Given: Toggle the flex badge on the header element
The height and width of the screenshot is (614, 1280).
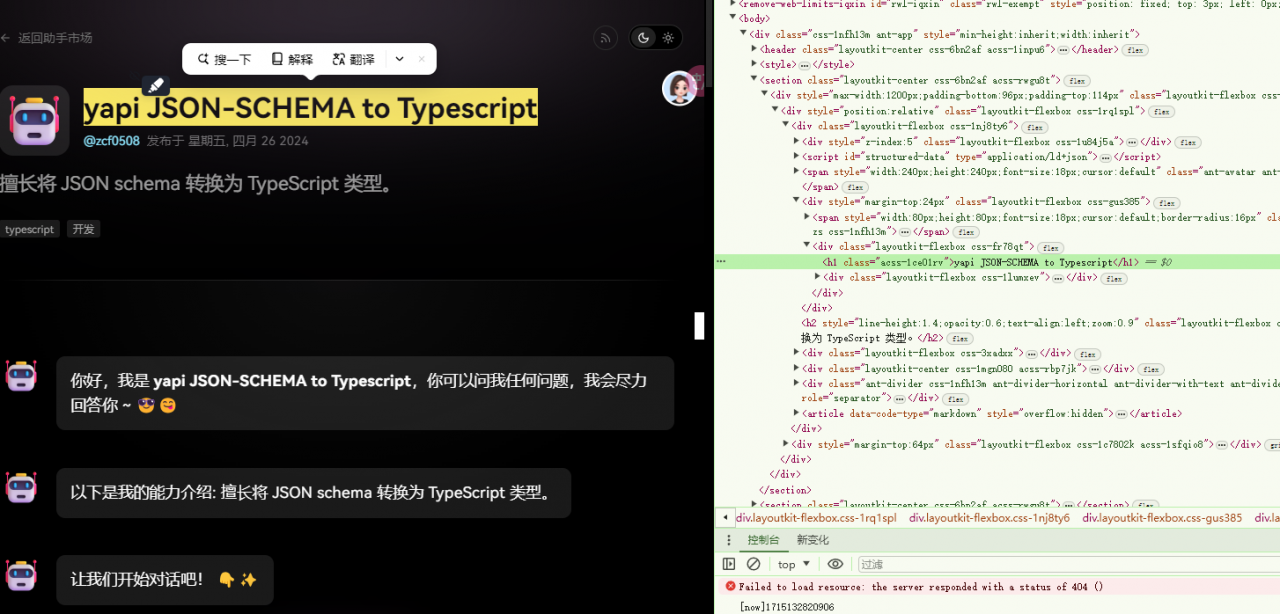Looking at the screenshot, I should (1134, 50).
